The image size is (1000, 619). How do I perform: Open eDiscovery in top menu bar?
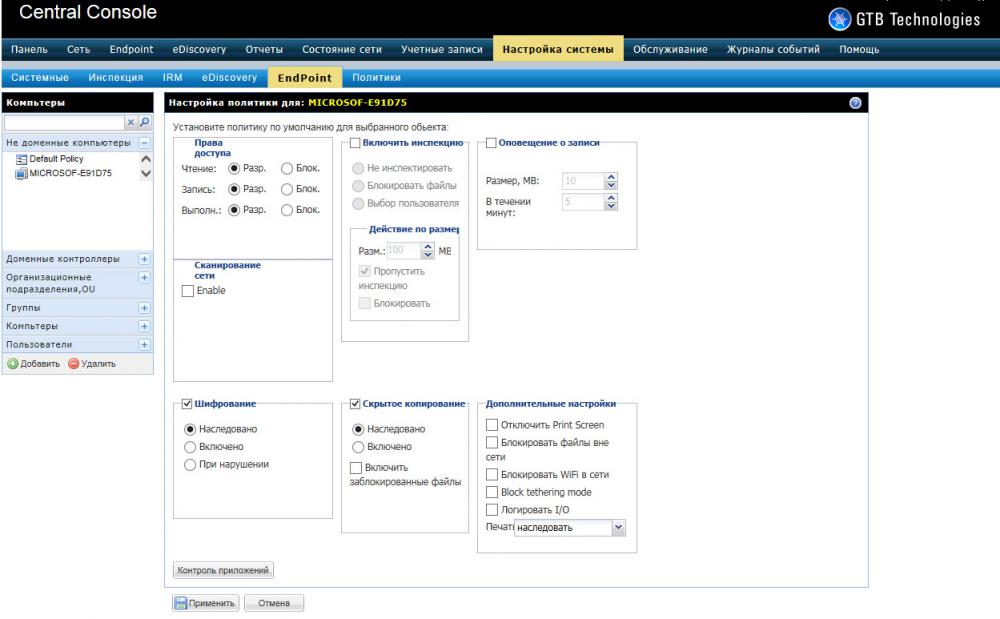pos(199,50)
